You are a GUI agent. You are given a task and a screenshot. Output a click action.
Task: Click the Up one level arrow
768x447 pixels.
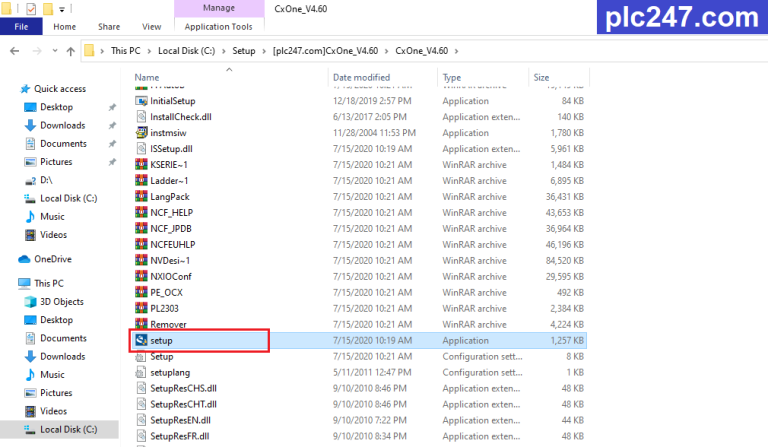[71, 51]
